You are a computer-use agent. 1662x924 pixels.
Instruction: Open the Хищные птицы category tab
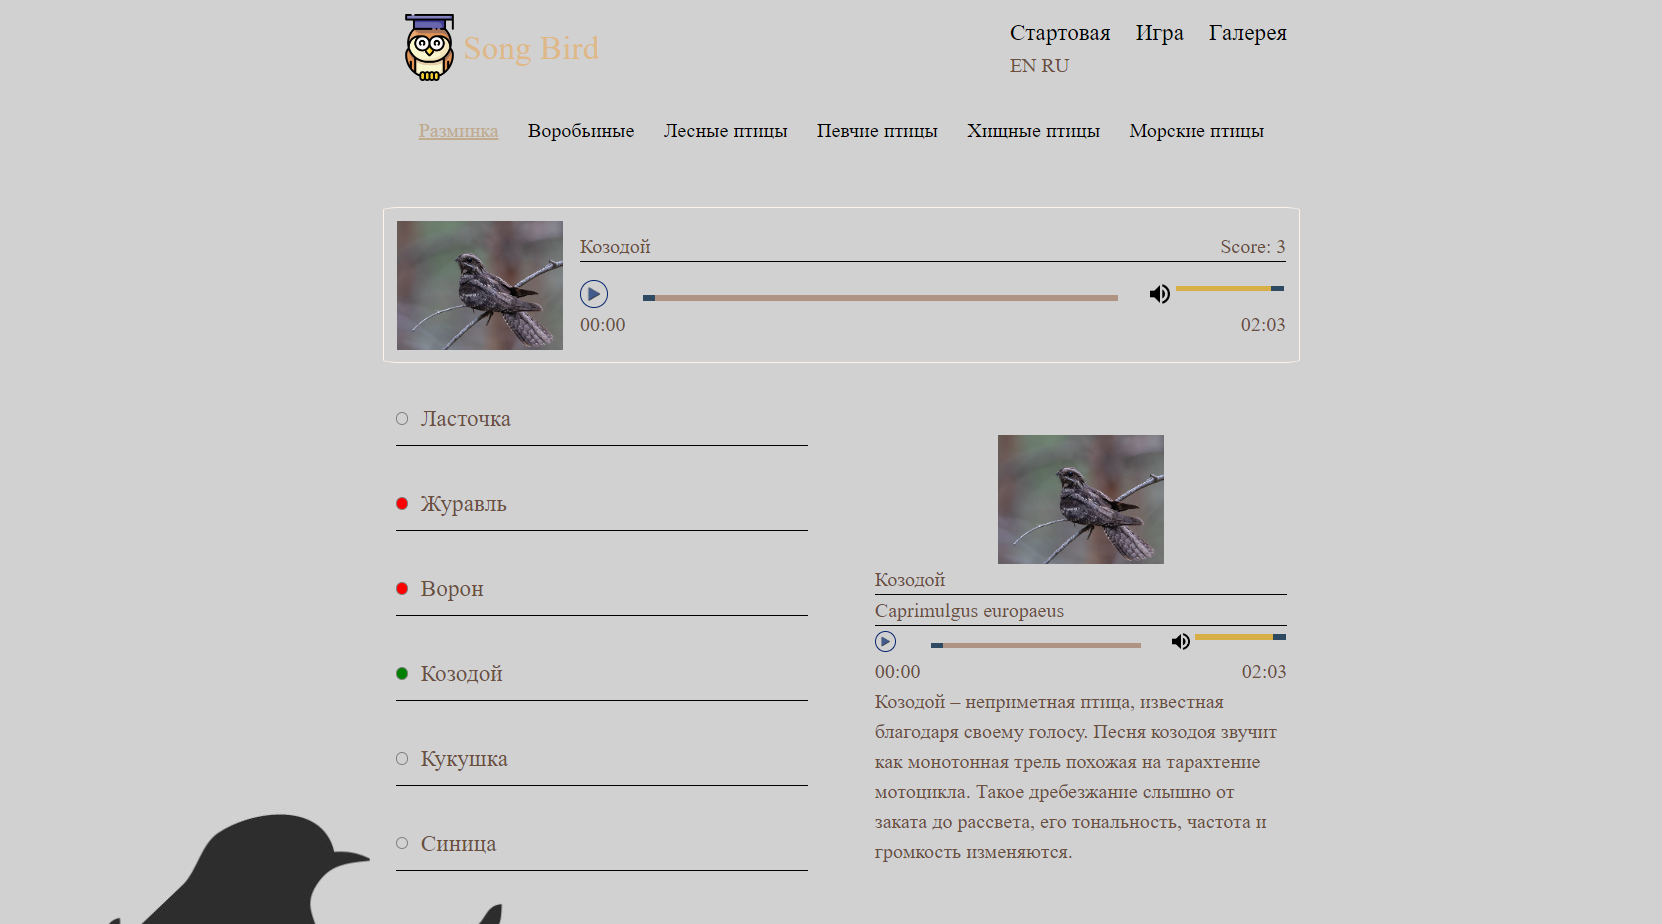click(x=1033, y=131)
